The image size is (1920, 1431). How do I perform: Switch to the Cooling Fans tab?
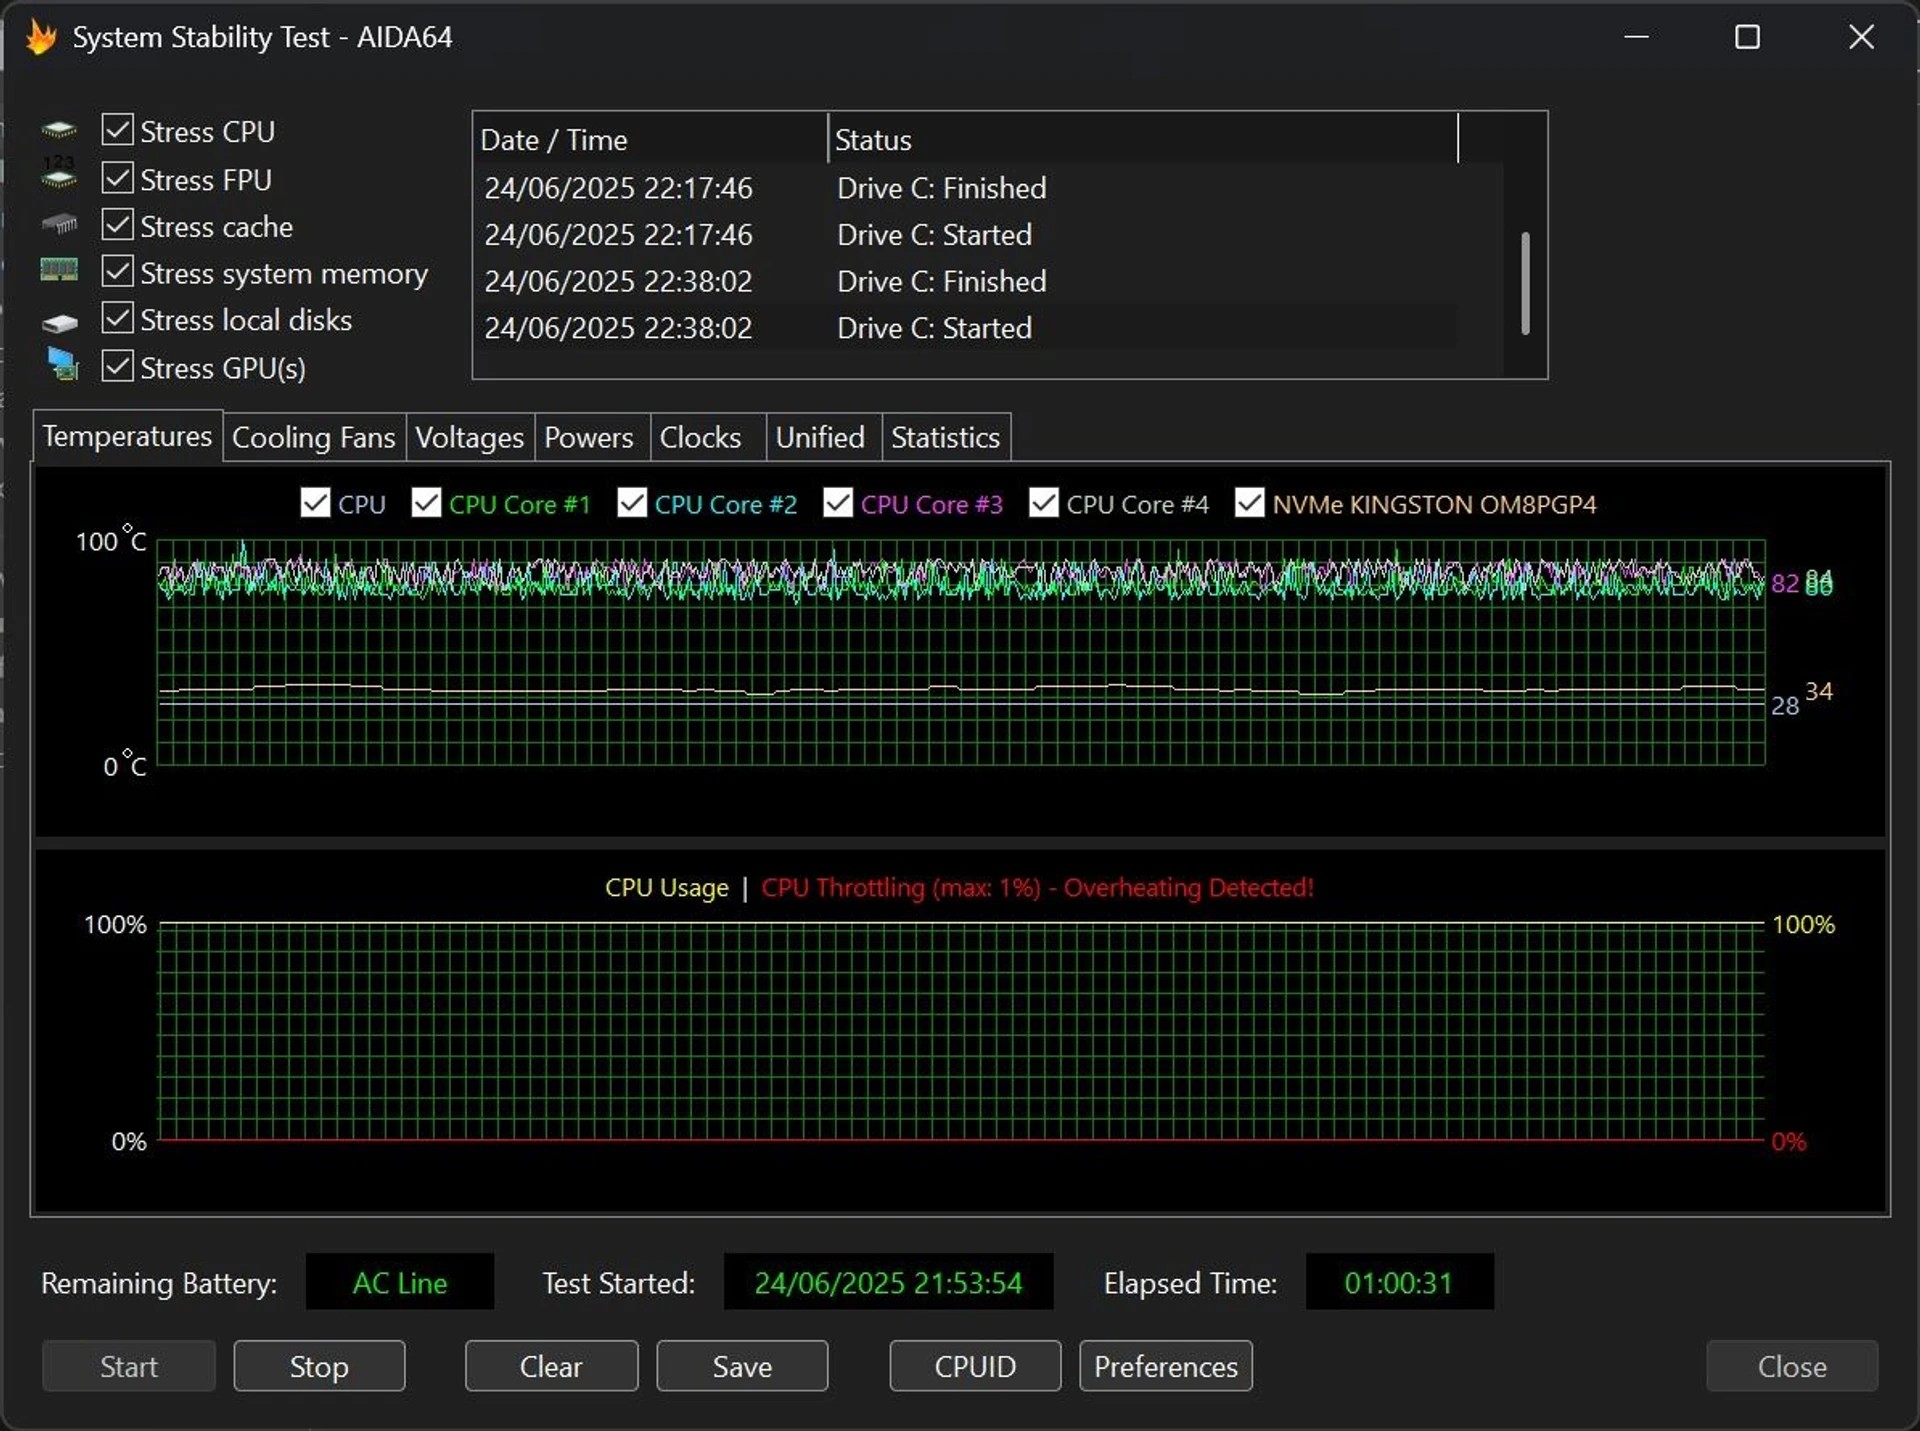click(x=313, y=438)
